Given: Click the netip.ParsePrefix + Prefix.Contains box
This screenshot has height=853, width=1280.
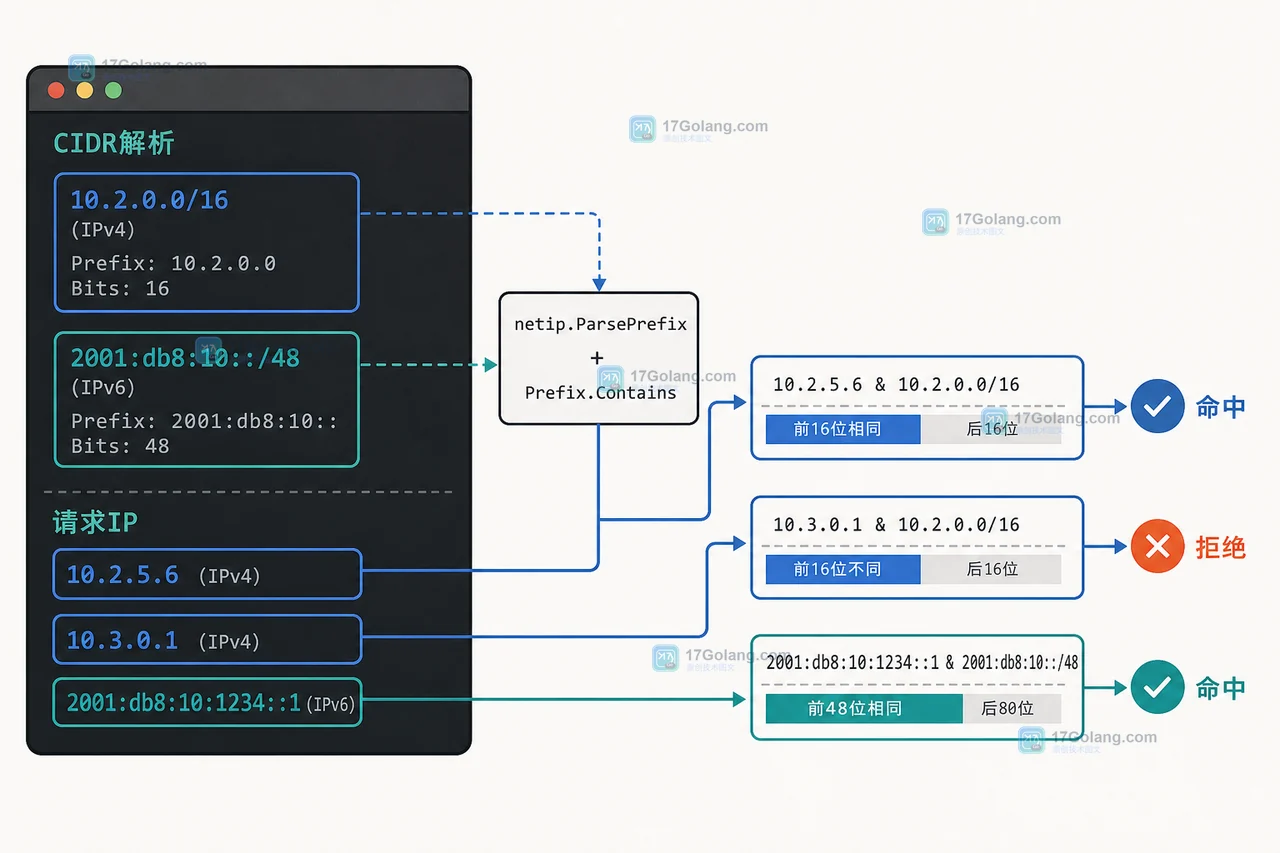Looking at the screenshot, I should [599, 358].
